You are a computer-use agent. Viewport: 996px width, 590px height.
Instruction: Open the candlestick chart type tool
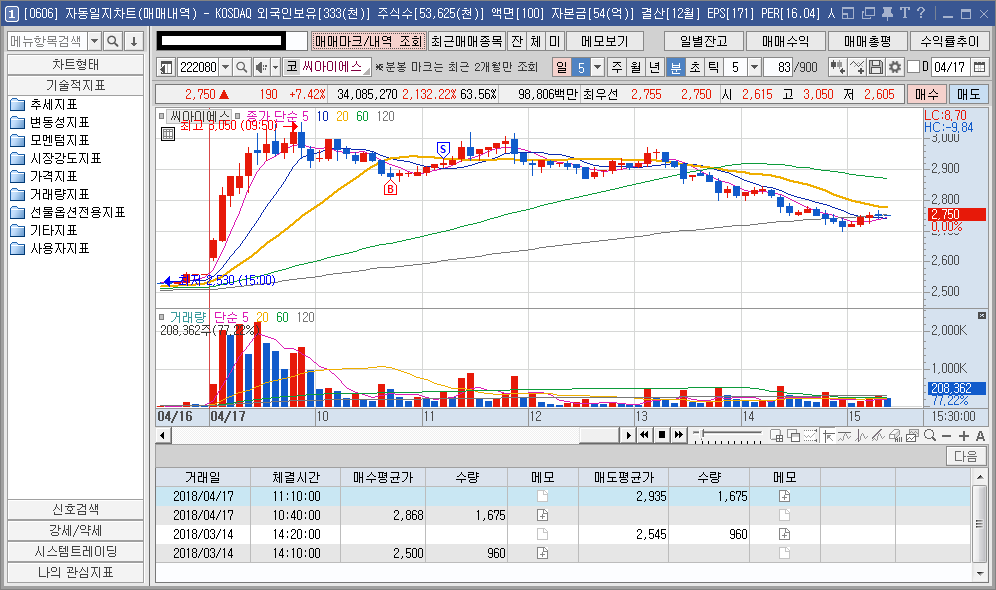(x=837, y=67)
